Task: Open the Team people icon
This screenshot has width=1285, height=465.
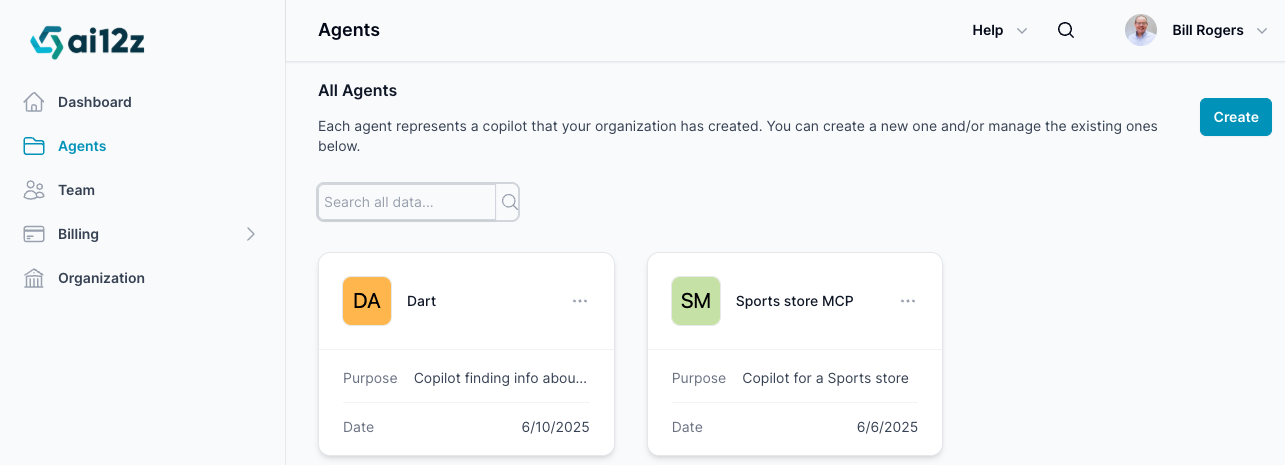Action: [x=34, y=190]
